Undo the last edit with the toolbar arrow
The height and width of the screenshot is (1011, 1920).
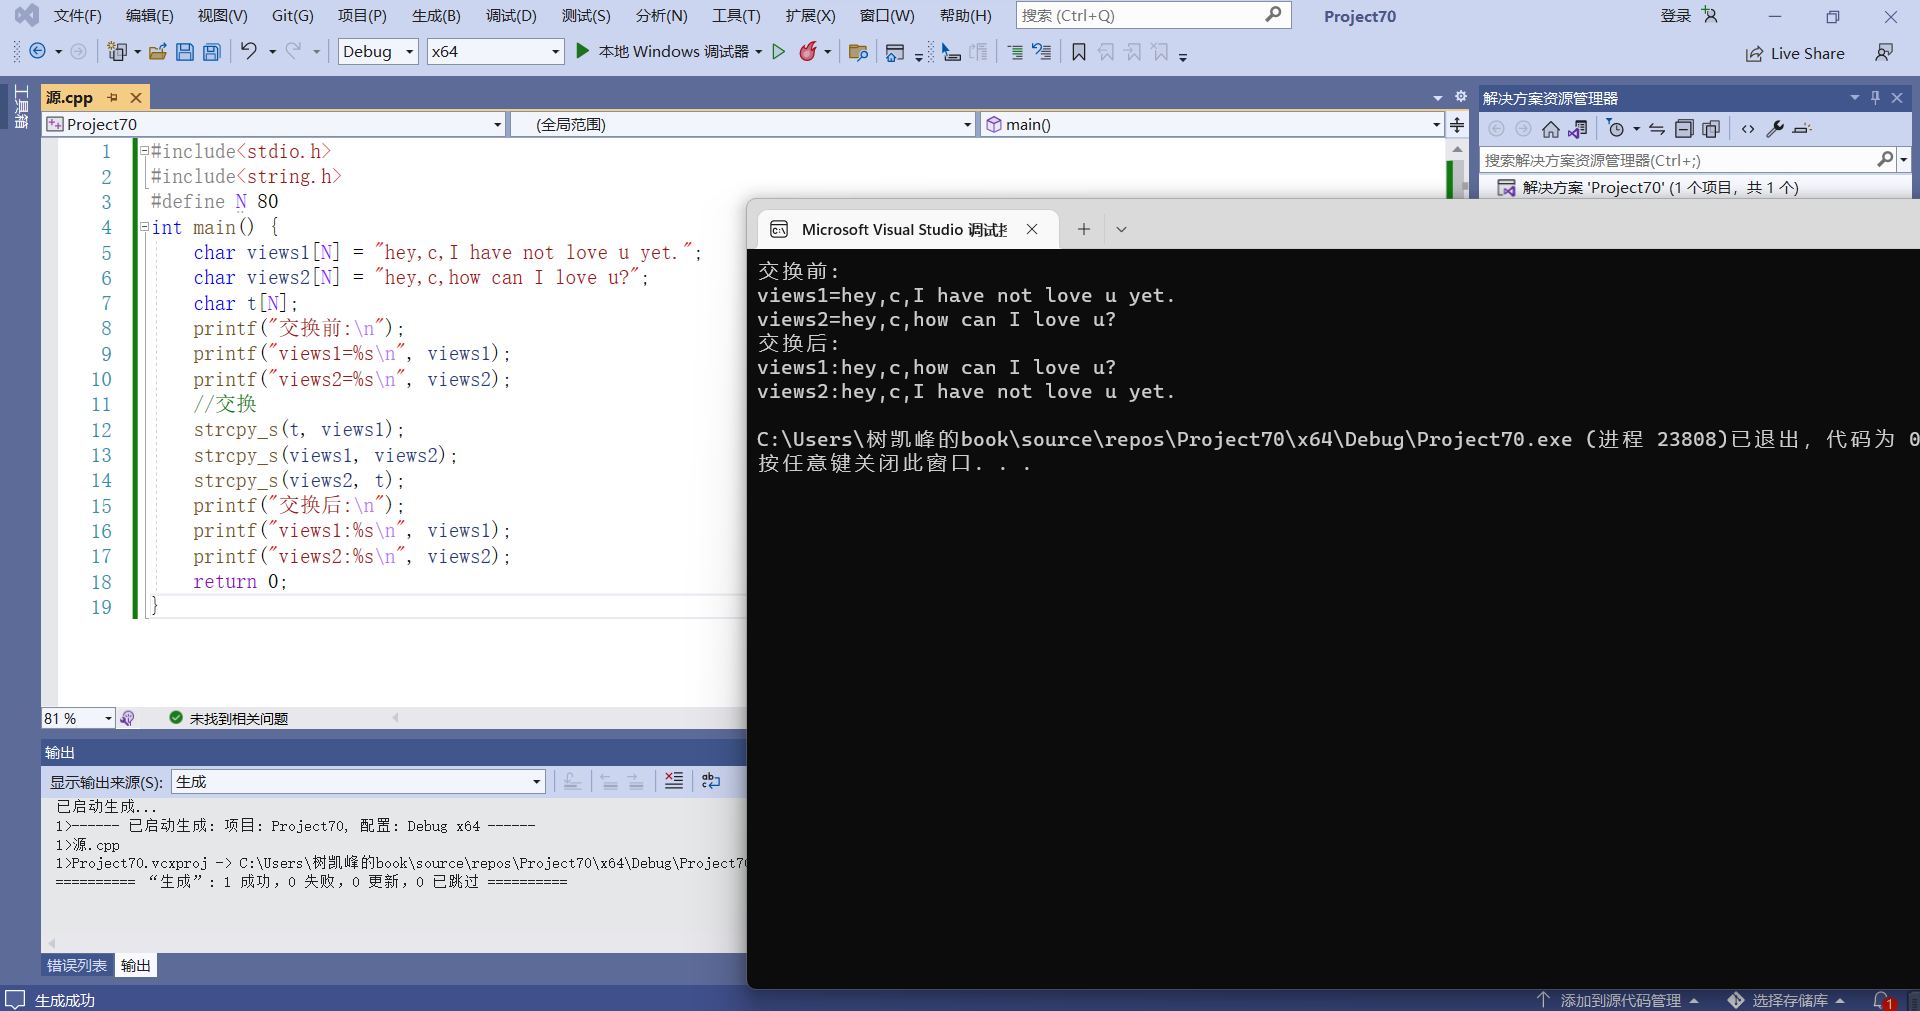249,51
